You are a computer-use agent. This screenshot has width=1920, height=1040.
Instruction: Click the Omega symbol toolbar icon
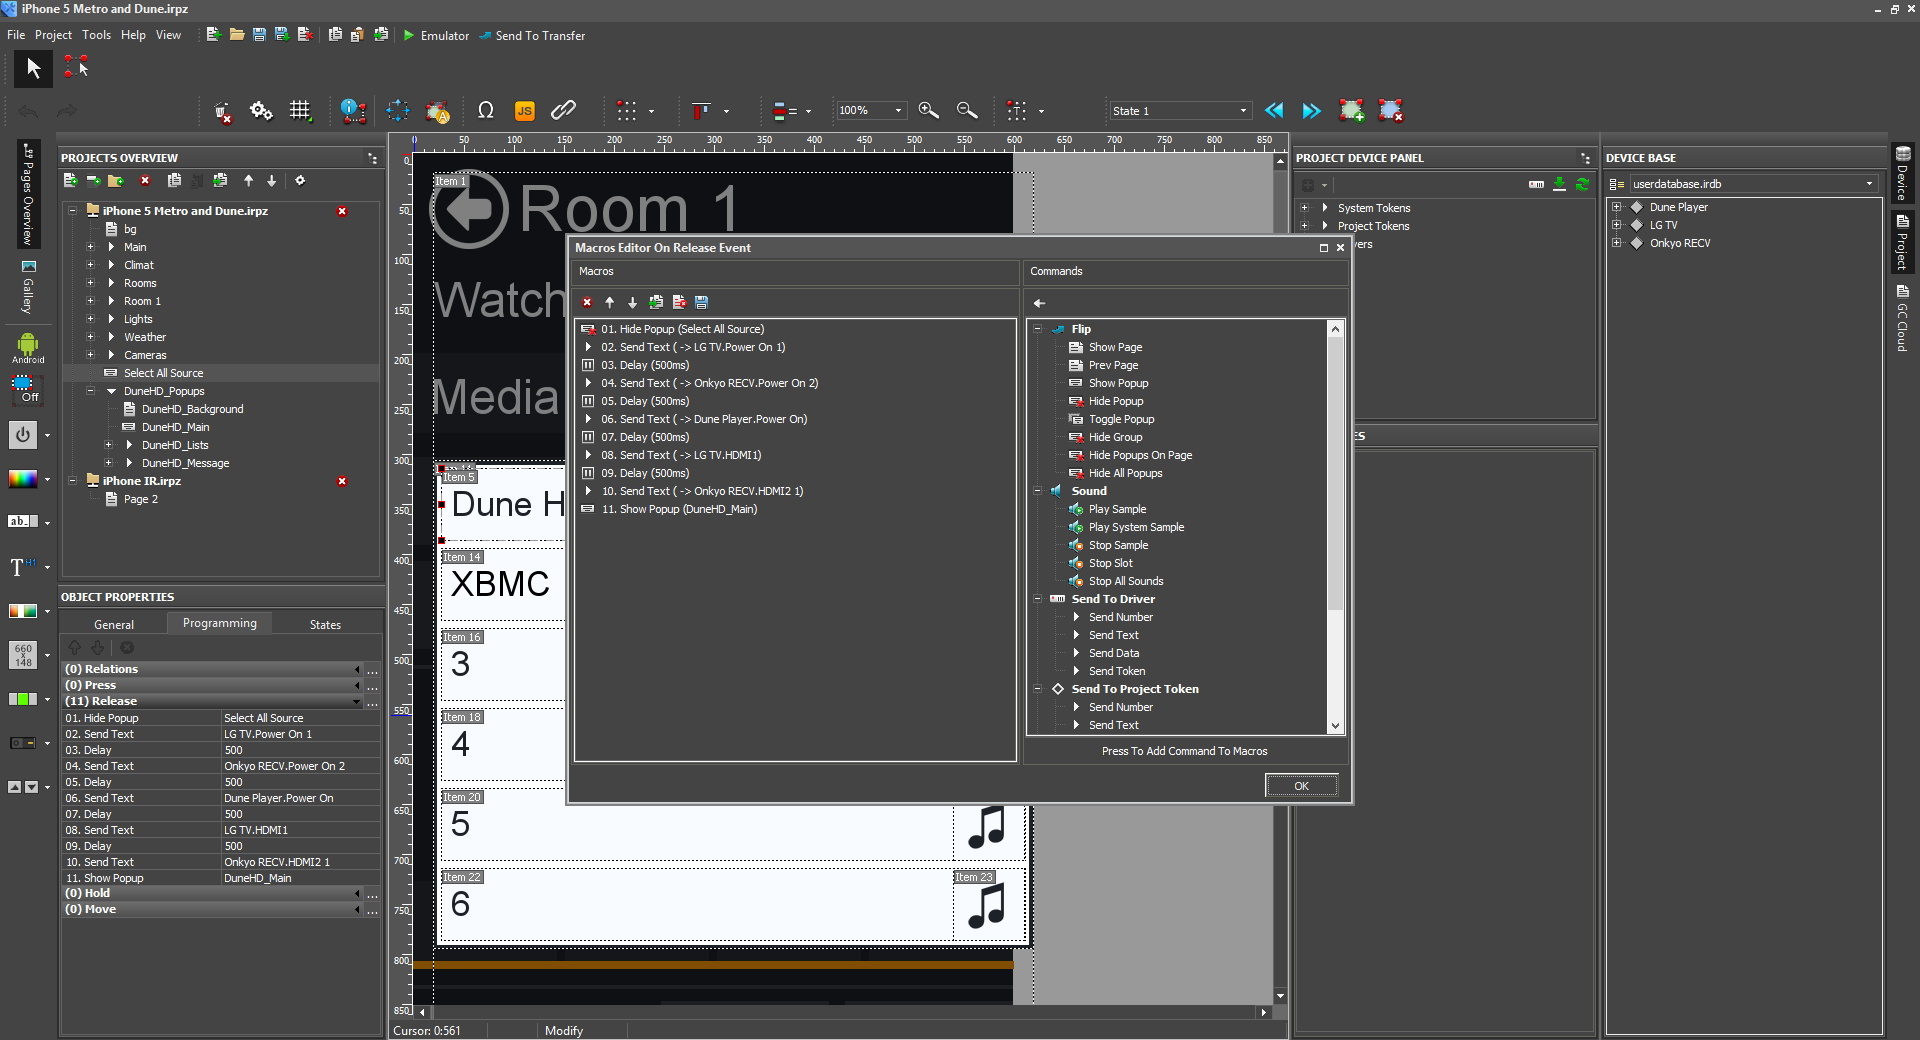[x=486, y=111]
